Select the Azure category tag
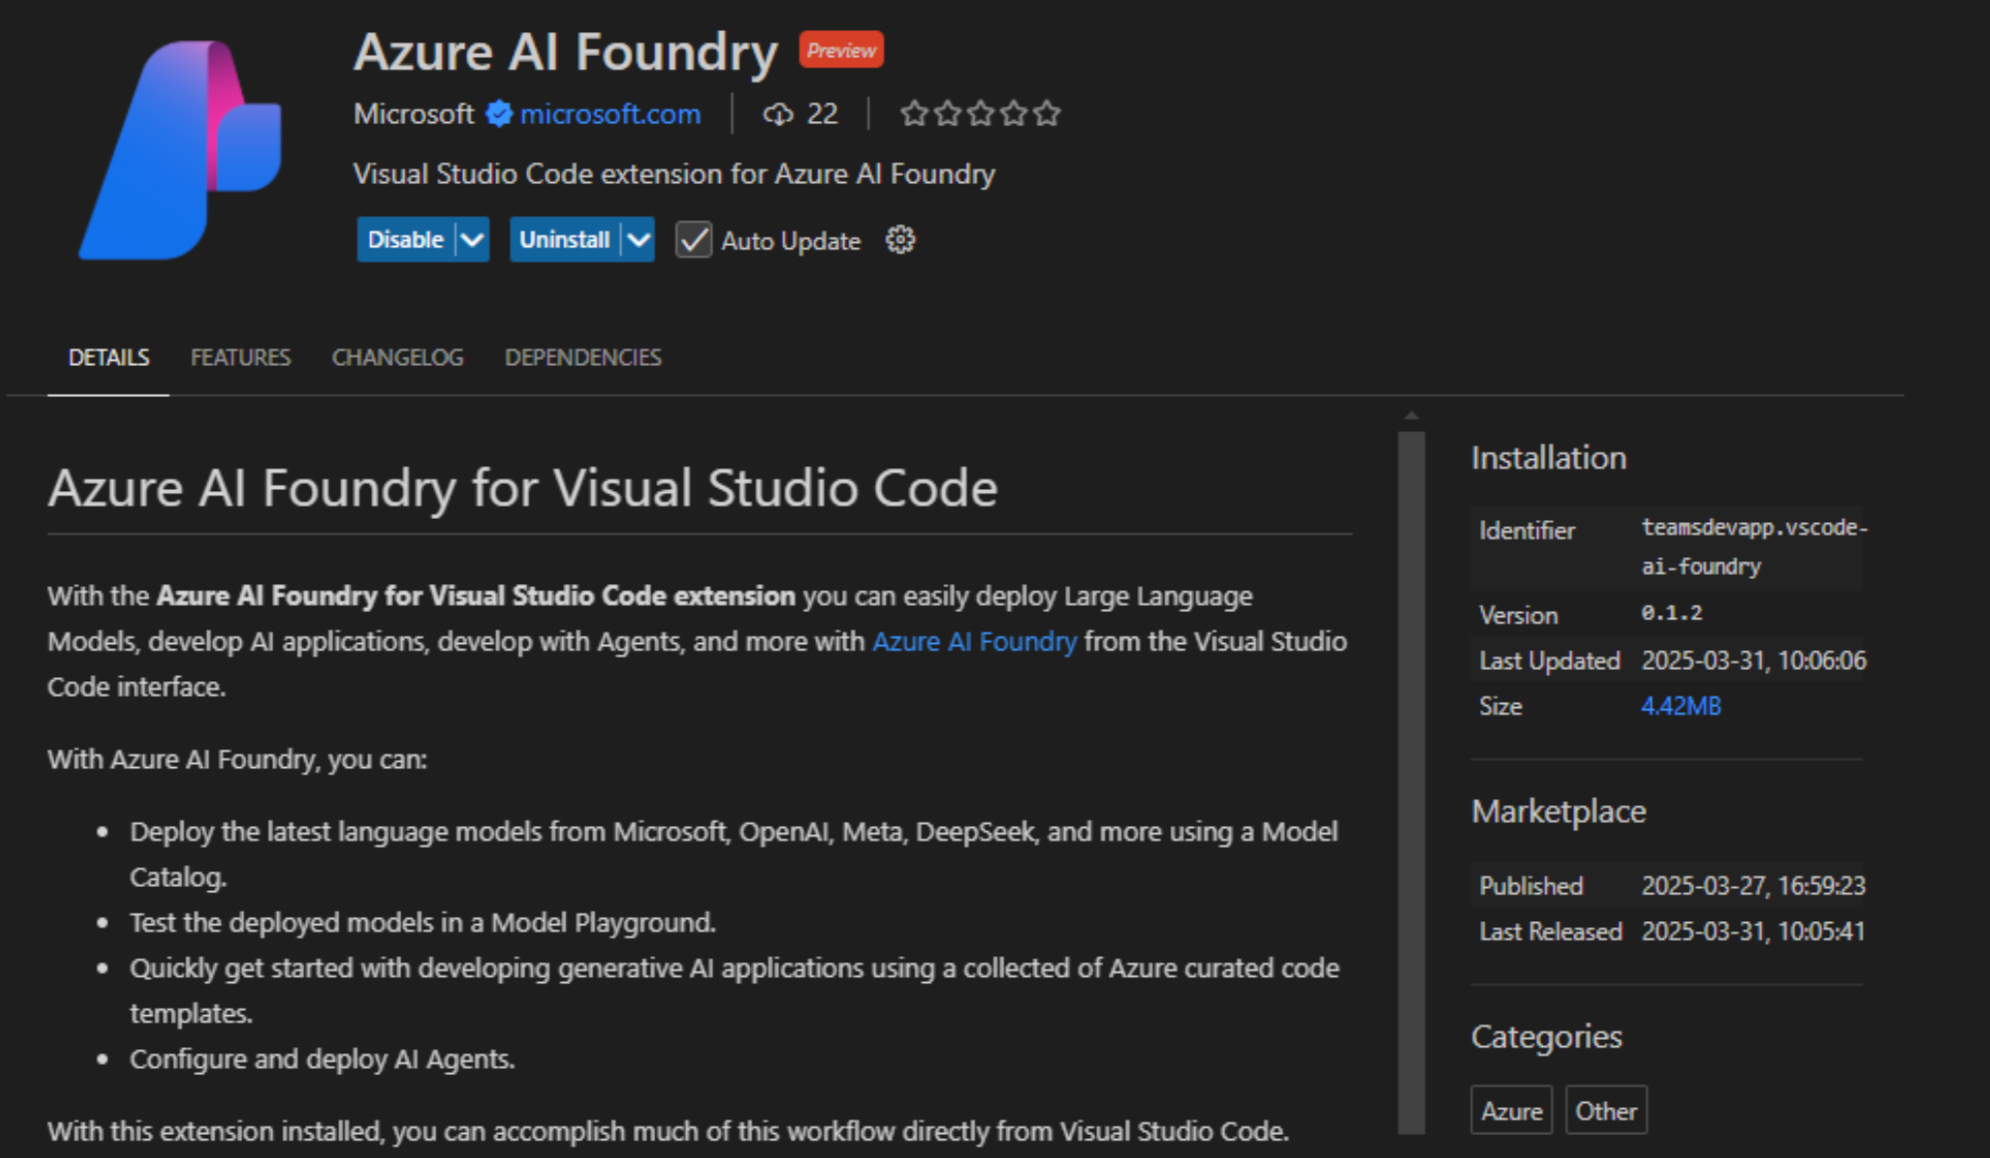This screenshot has height=1158, width=1990. (x=1511, y=1110)
